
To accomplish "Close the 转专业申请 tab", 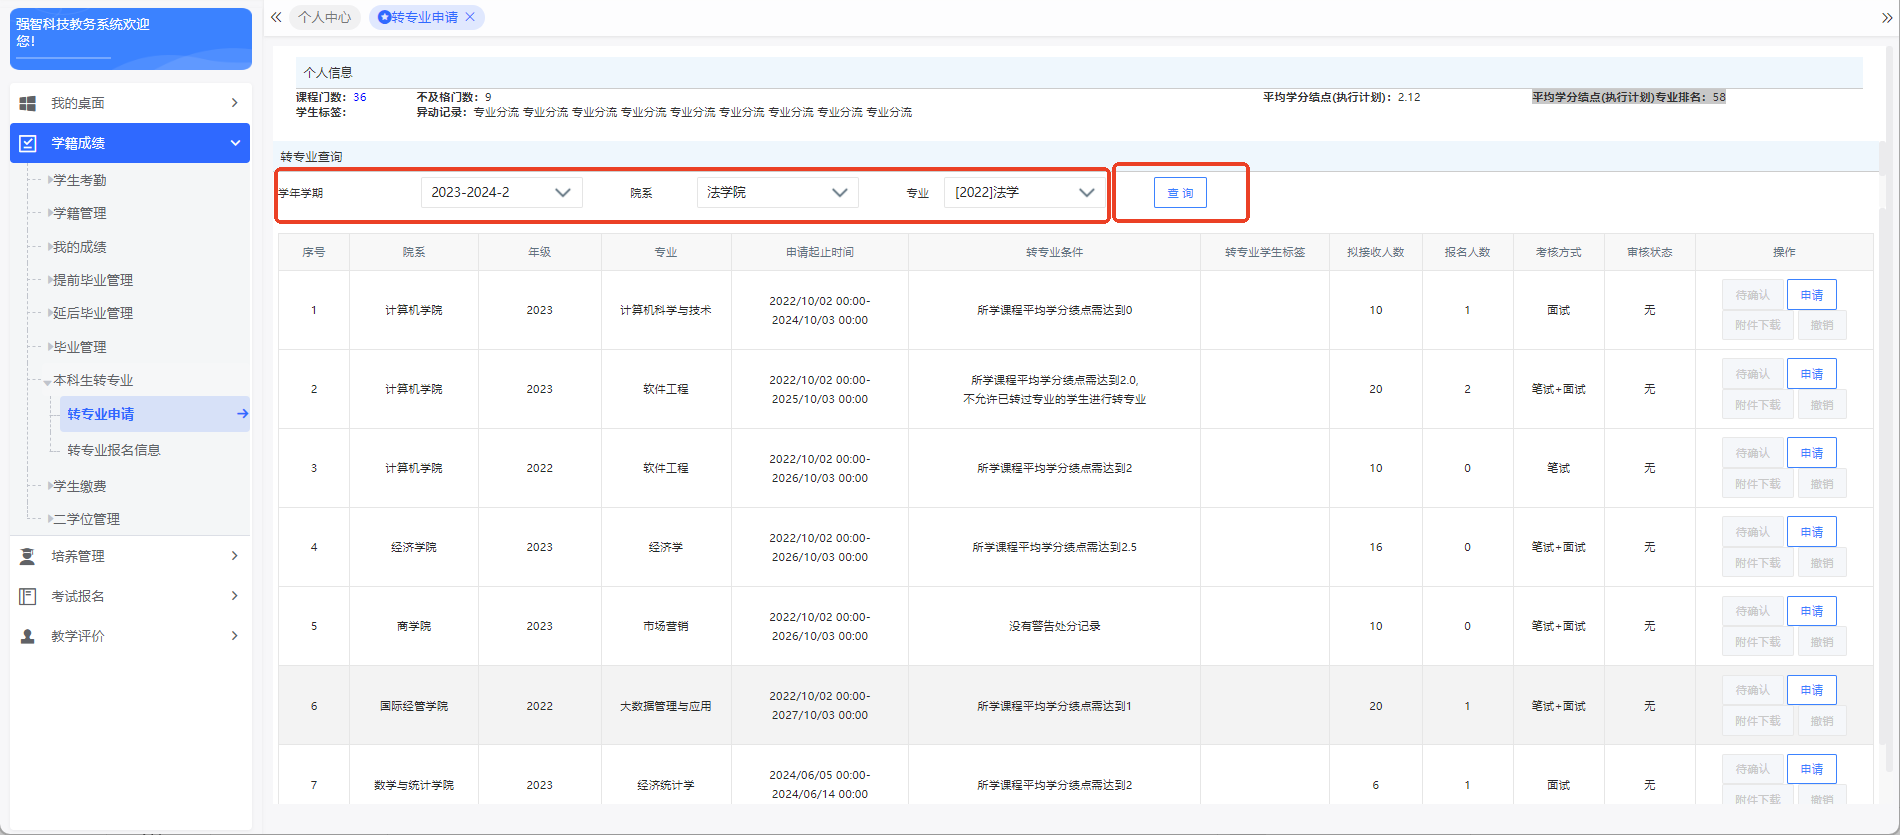I will 470,17.
